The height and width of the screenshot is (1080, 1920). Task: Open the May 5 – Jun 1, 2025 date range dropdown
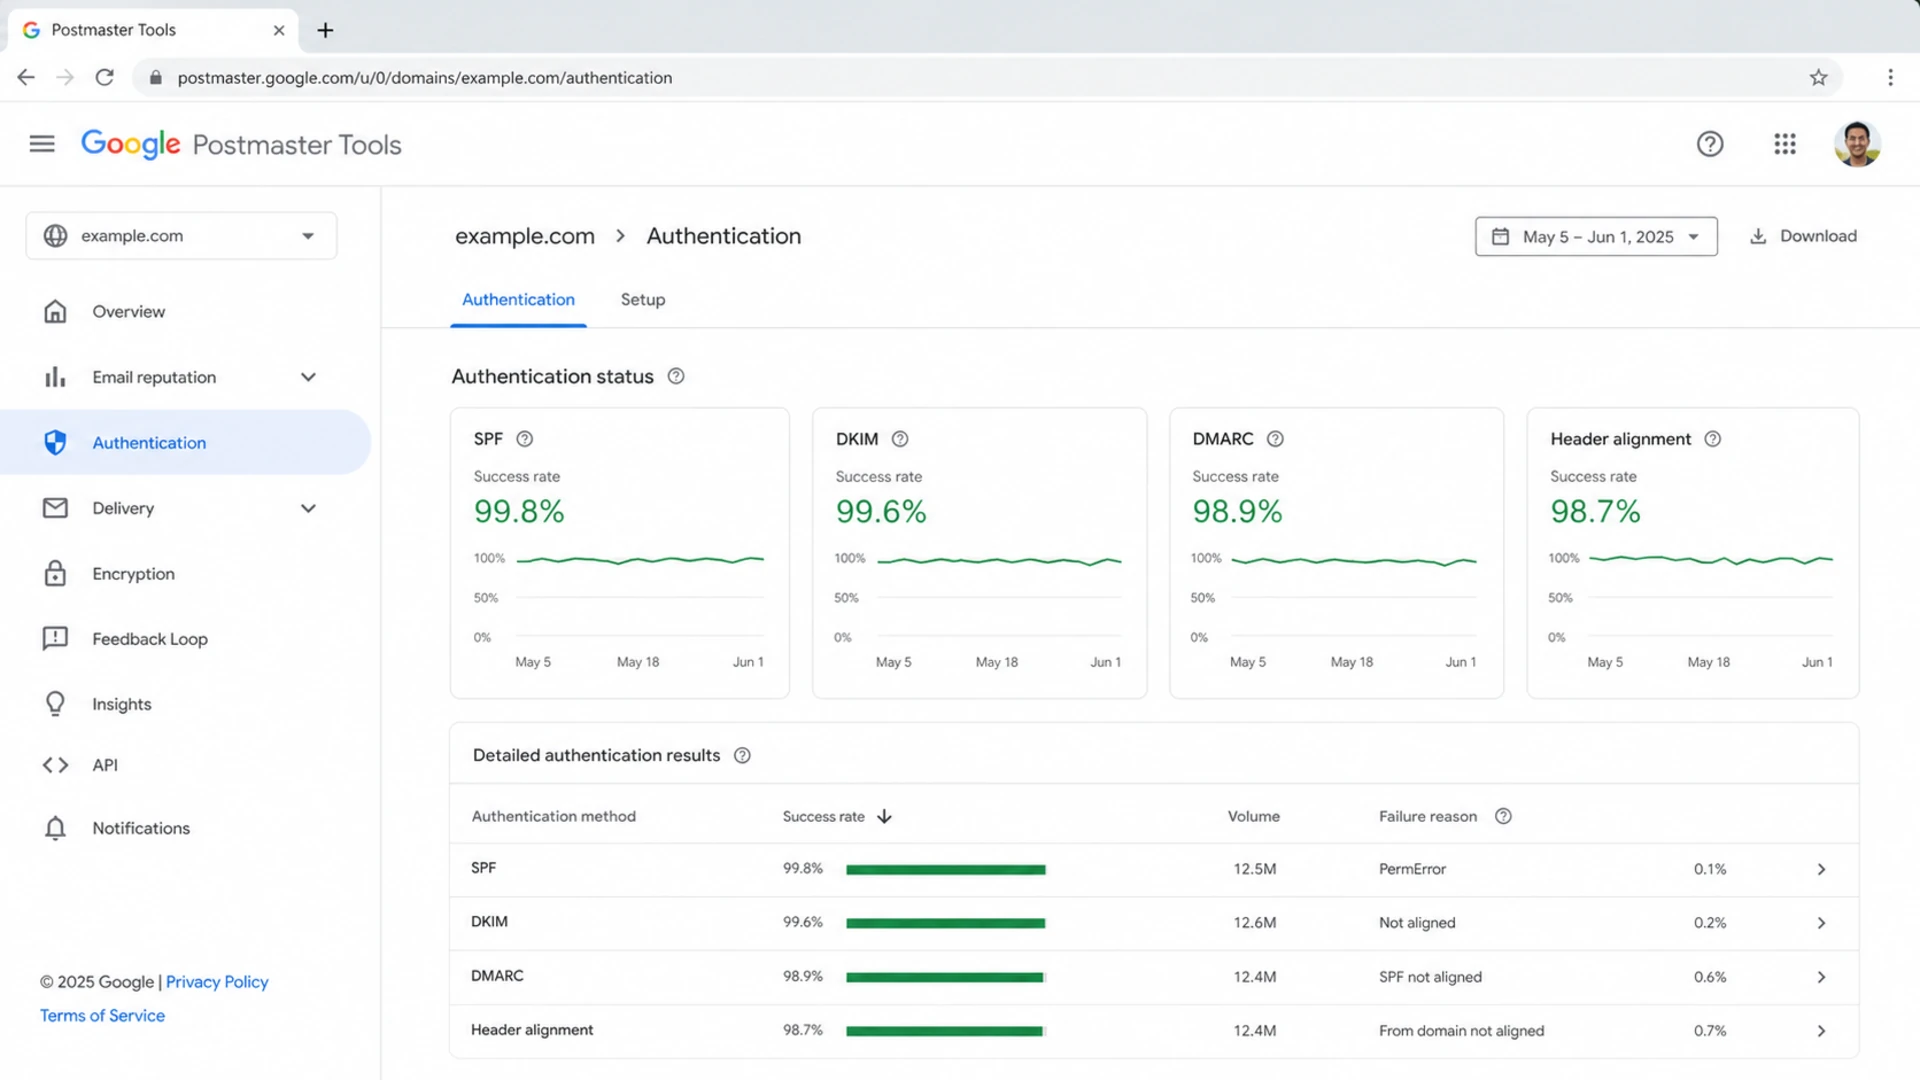(1596, 237)
